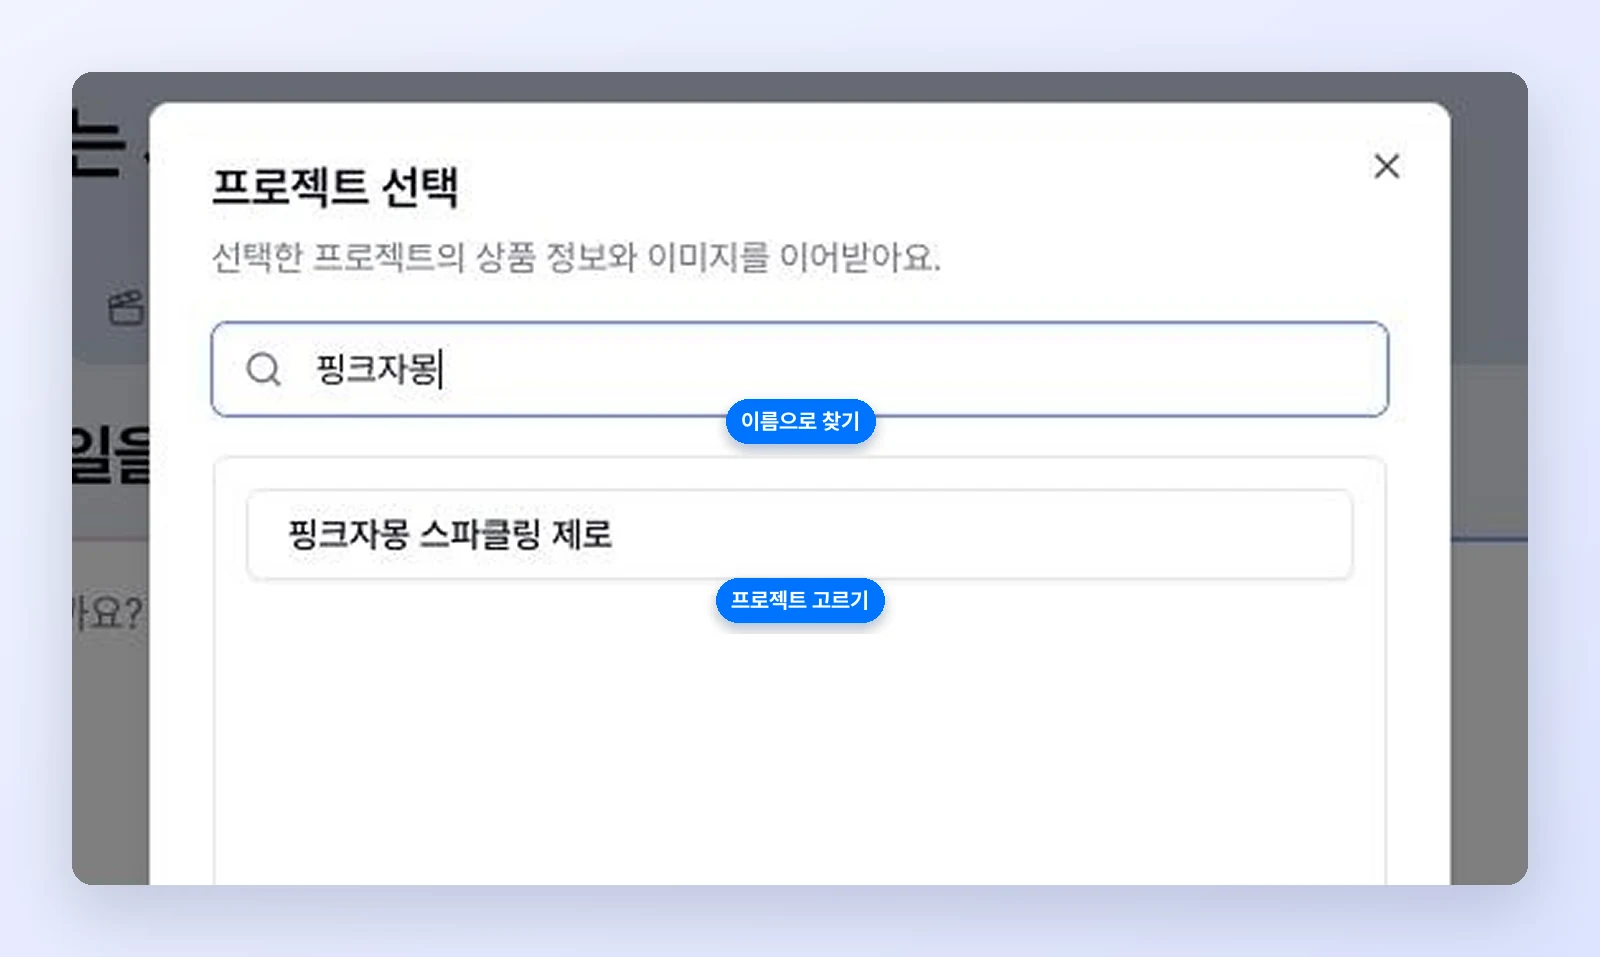
Task: Click the description text 선택한 프로젝트의 상품 정보와
Action: [x=424, y=257]
